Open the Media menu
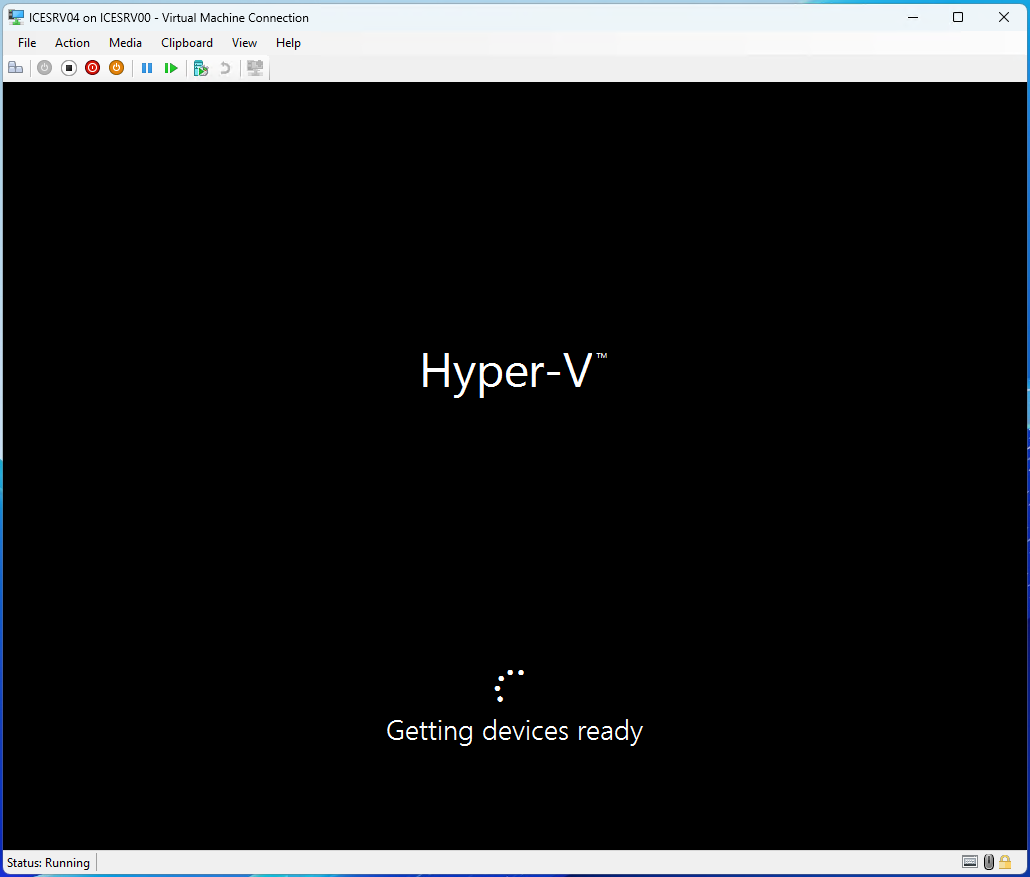Image resolution: width=1030 pixels, height=877 pixels. coord(125,43)
